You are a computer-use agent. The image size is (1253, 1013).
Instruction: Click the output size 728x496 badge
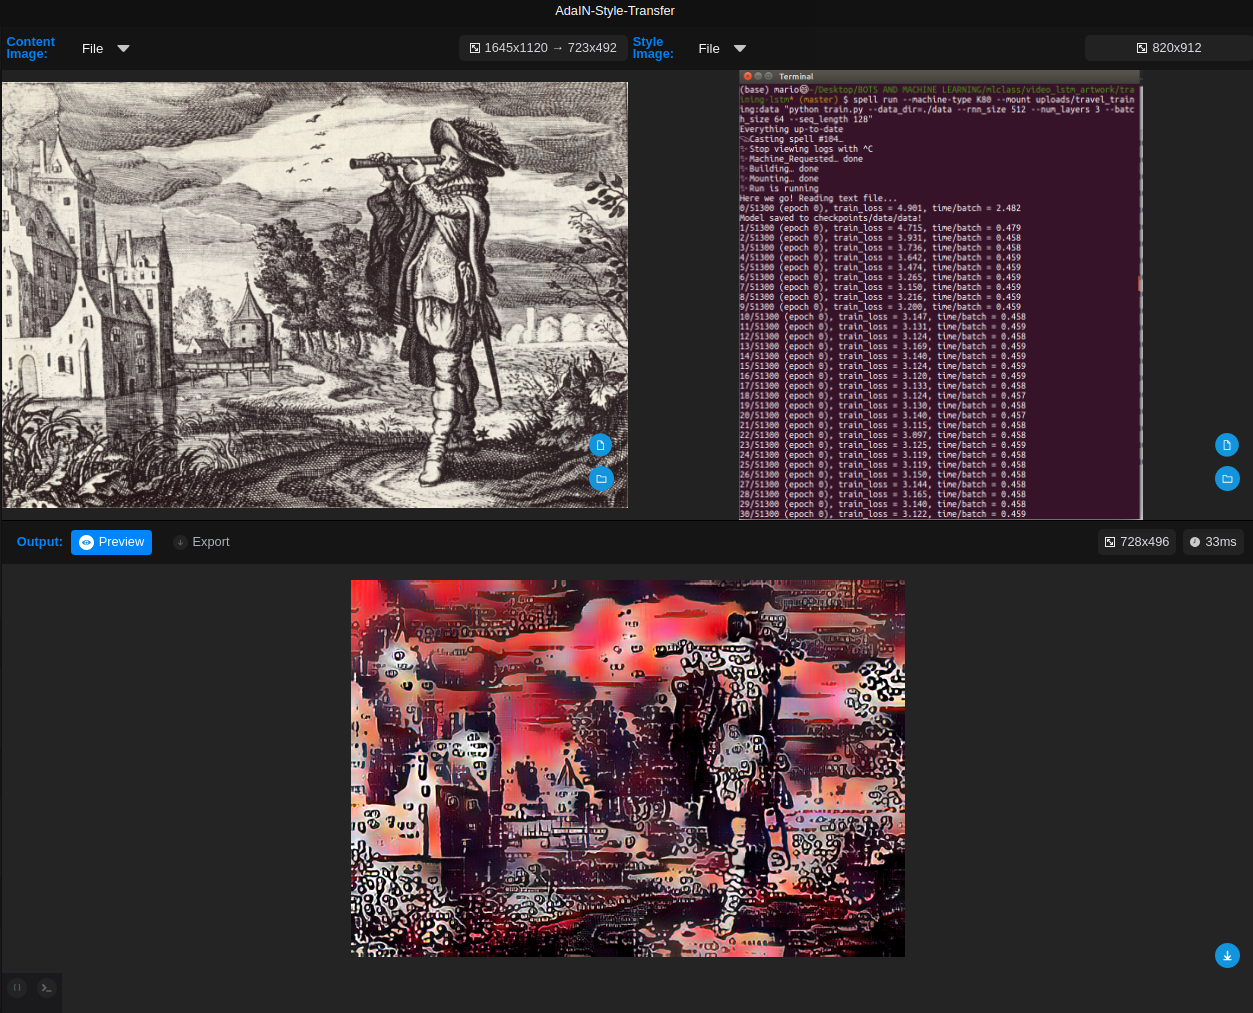(x=1137, y=542)
